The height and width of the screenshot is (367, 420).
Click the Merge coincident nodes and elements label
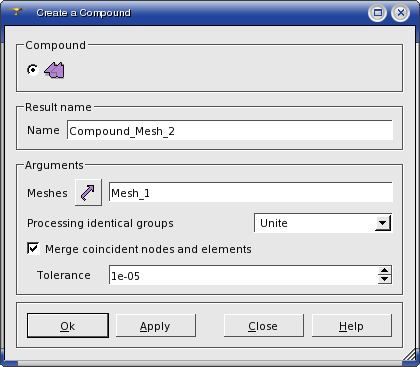148,249
